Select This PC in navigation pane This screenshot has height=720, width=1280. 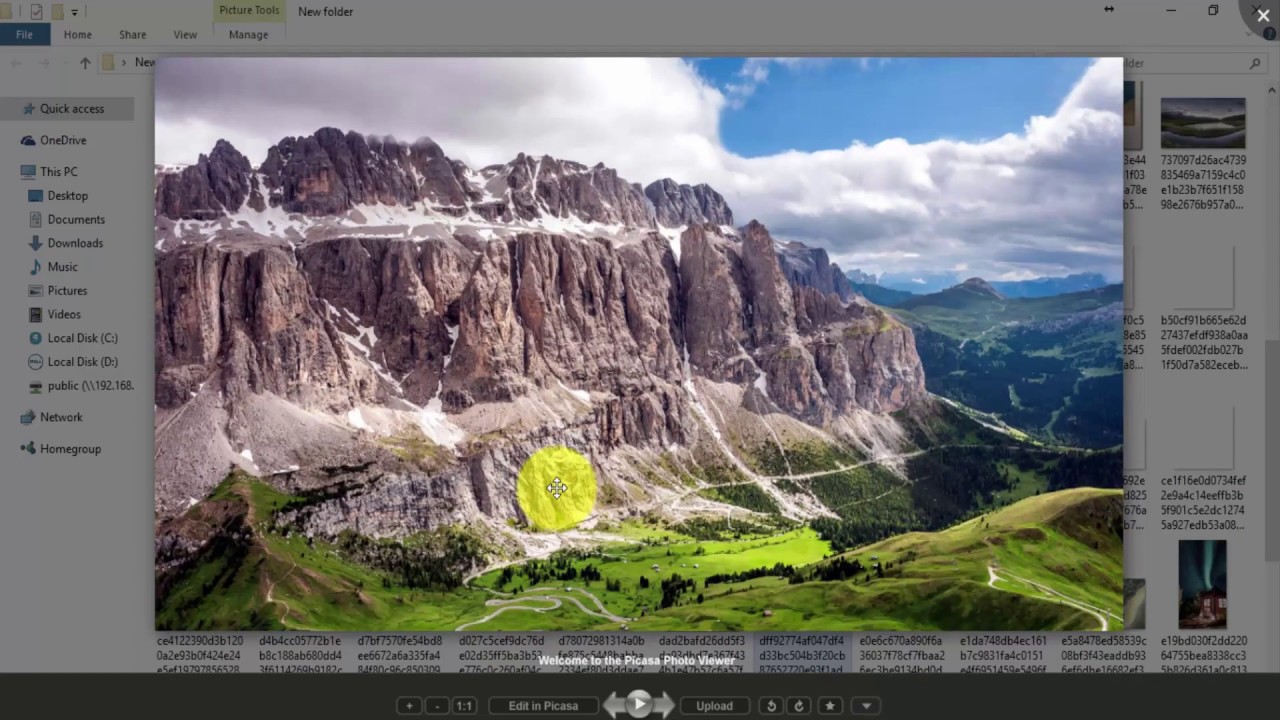[58, 172]
